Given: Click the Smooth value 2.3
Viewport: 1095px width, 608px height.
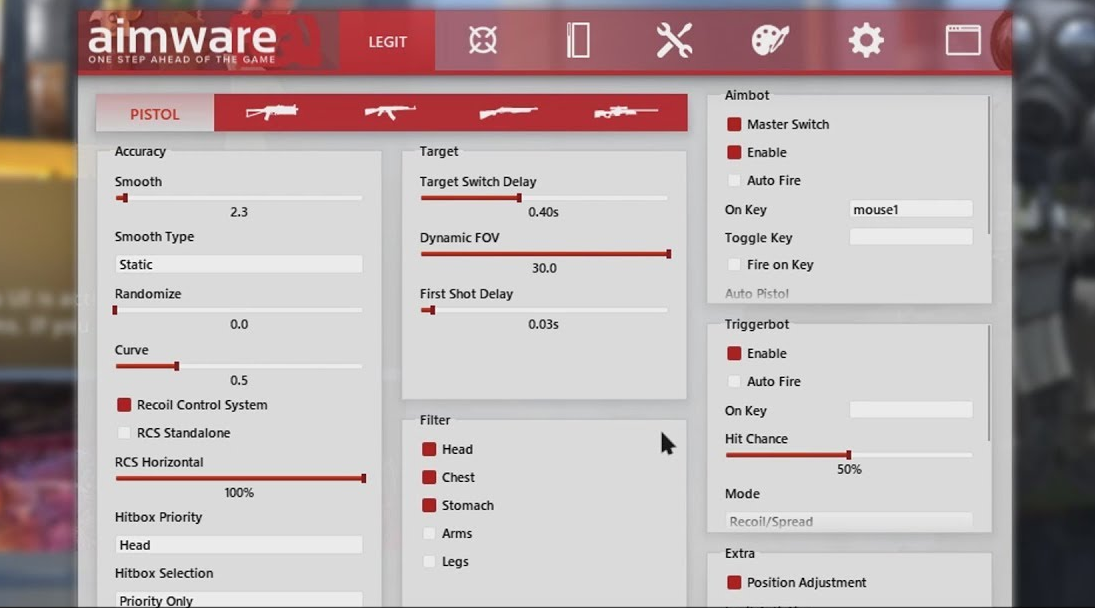Looking at the screenshot, I should (x=239, y=212).
